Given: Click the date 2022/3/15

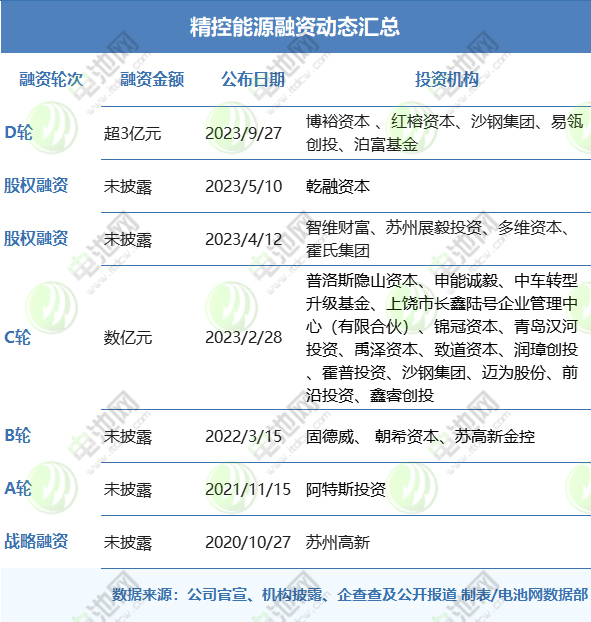Looking at the screenshot, I should pos(243,436).
